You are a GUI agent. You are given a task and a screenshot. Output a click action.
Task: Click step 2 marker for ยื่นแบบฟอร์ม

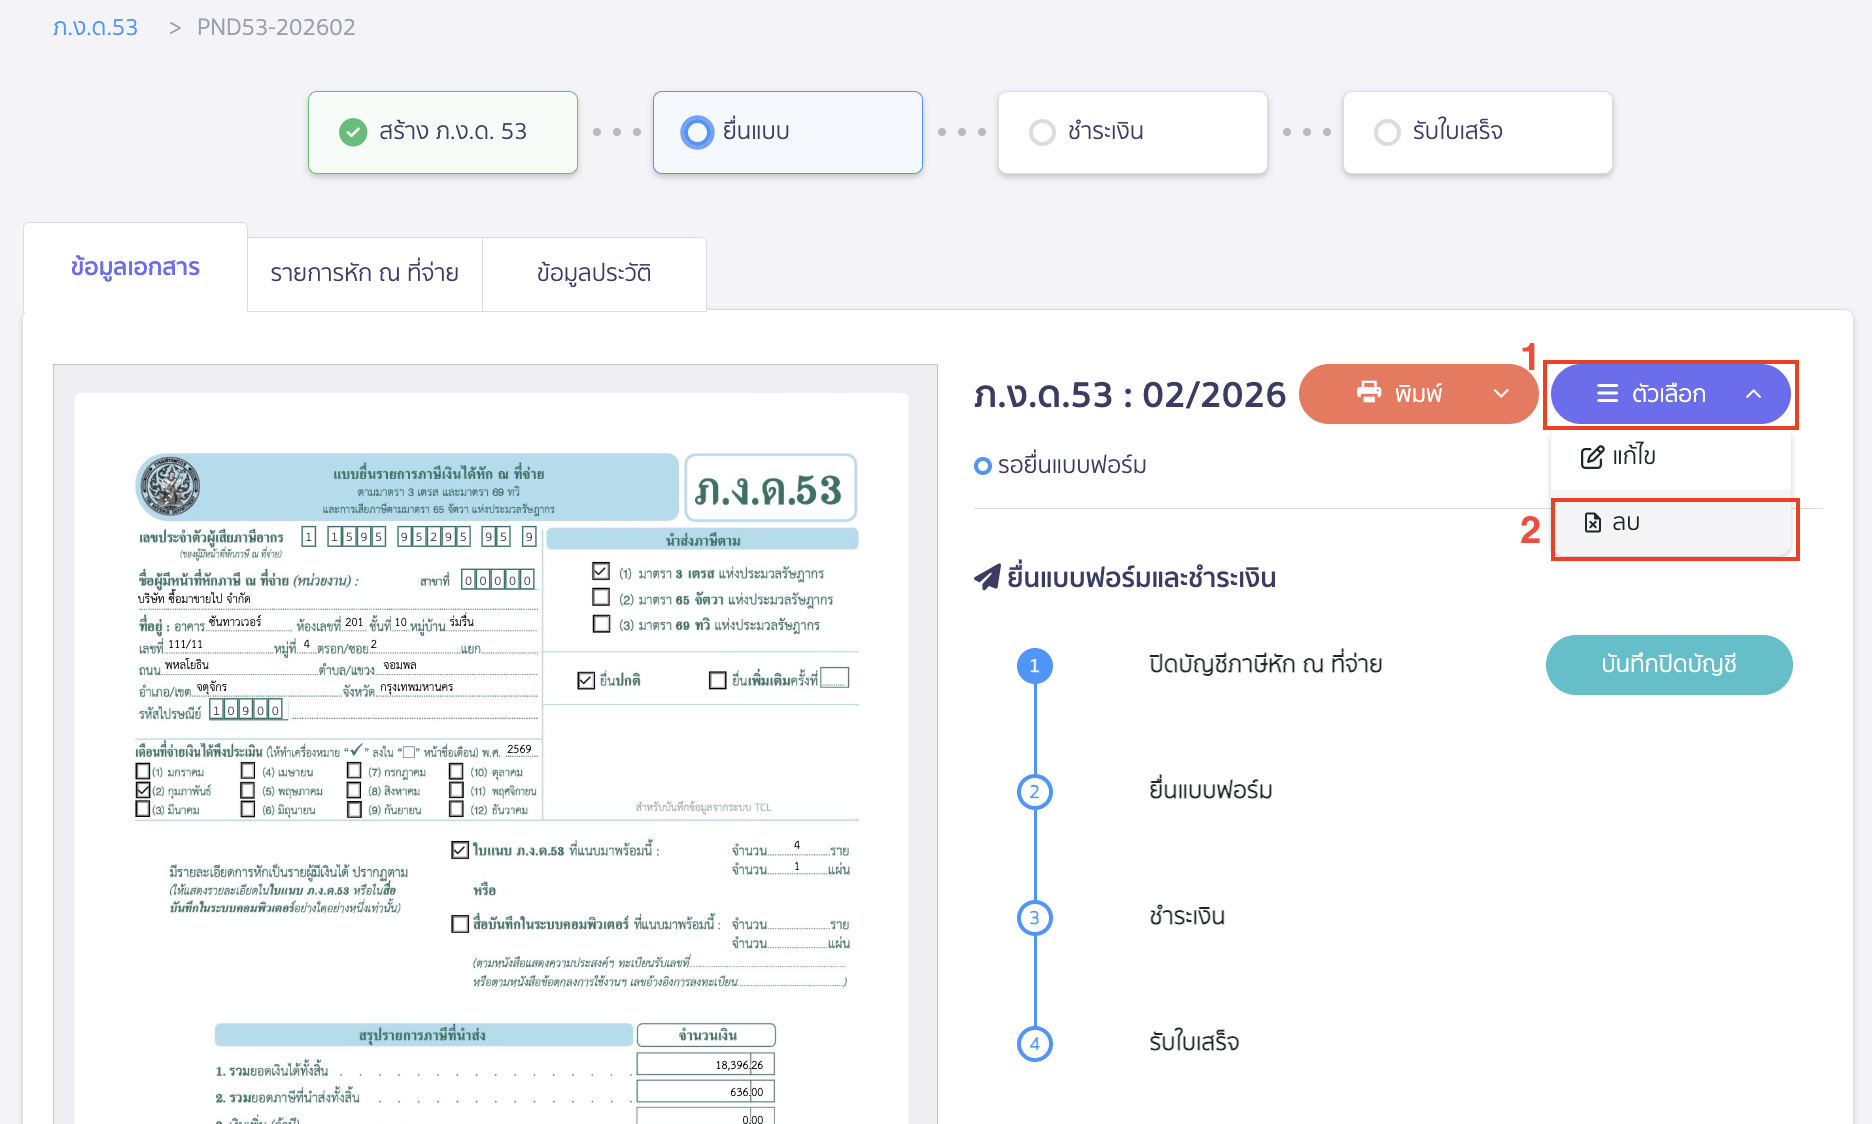1034,792
